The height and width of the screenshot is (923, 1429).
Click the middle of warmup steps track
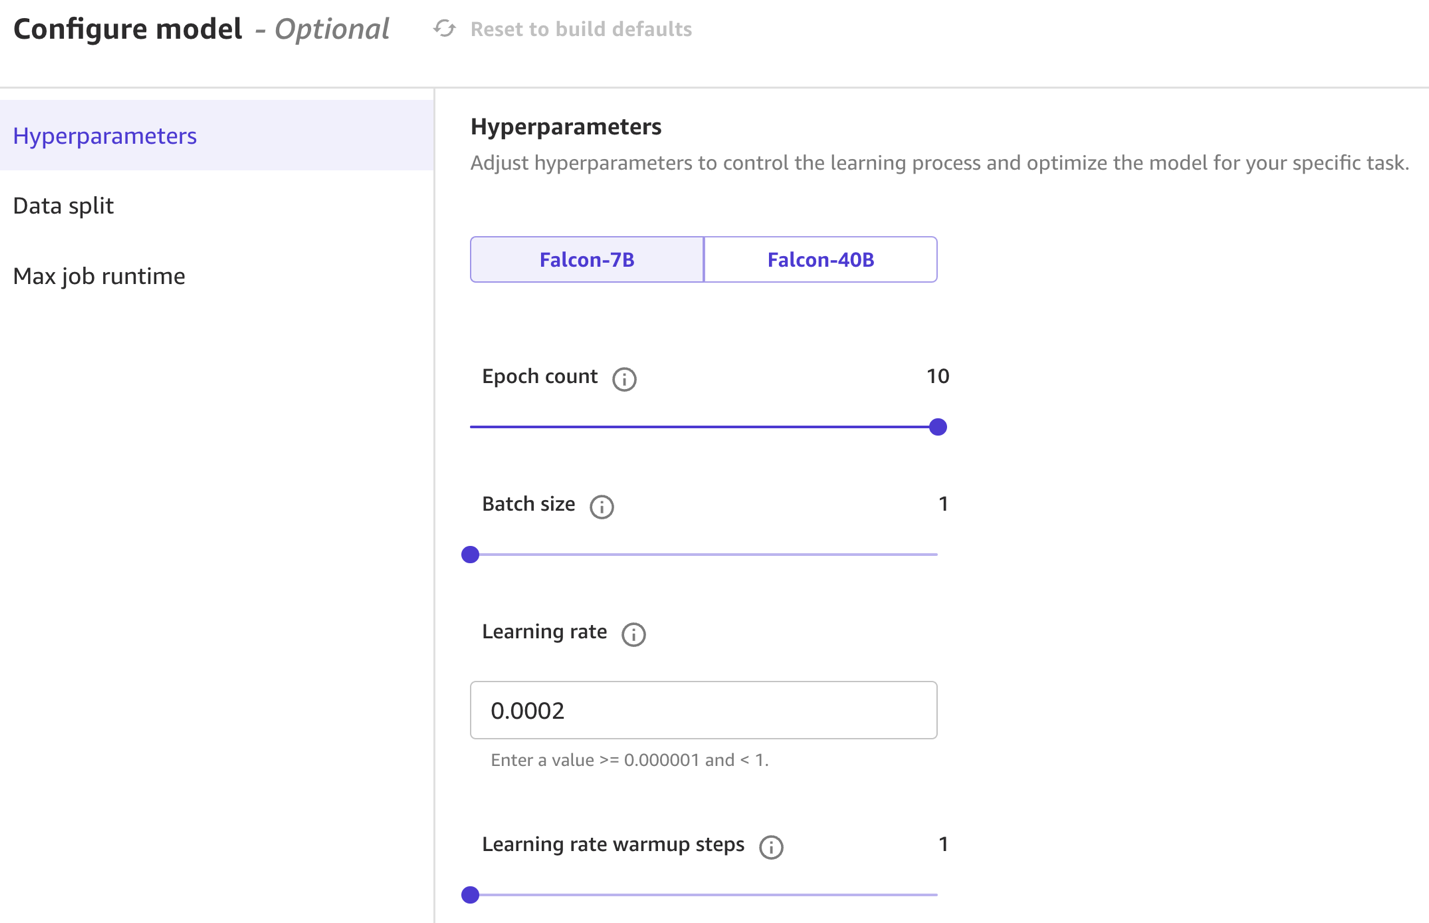click(704, 895)
